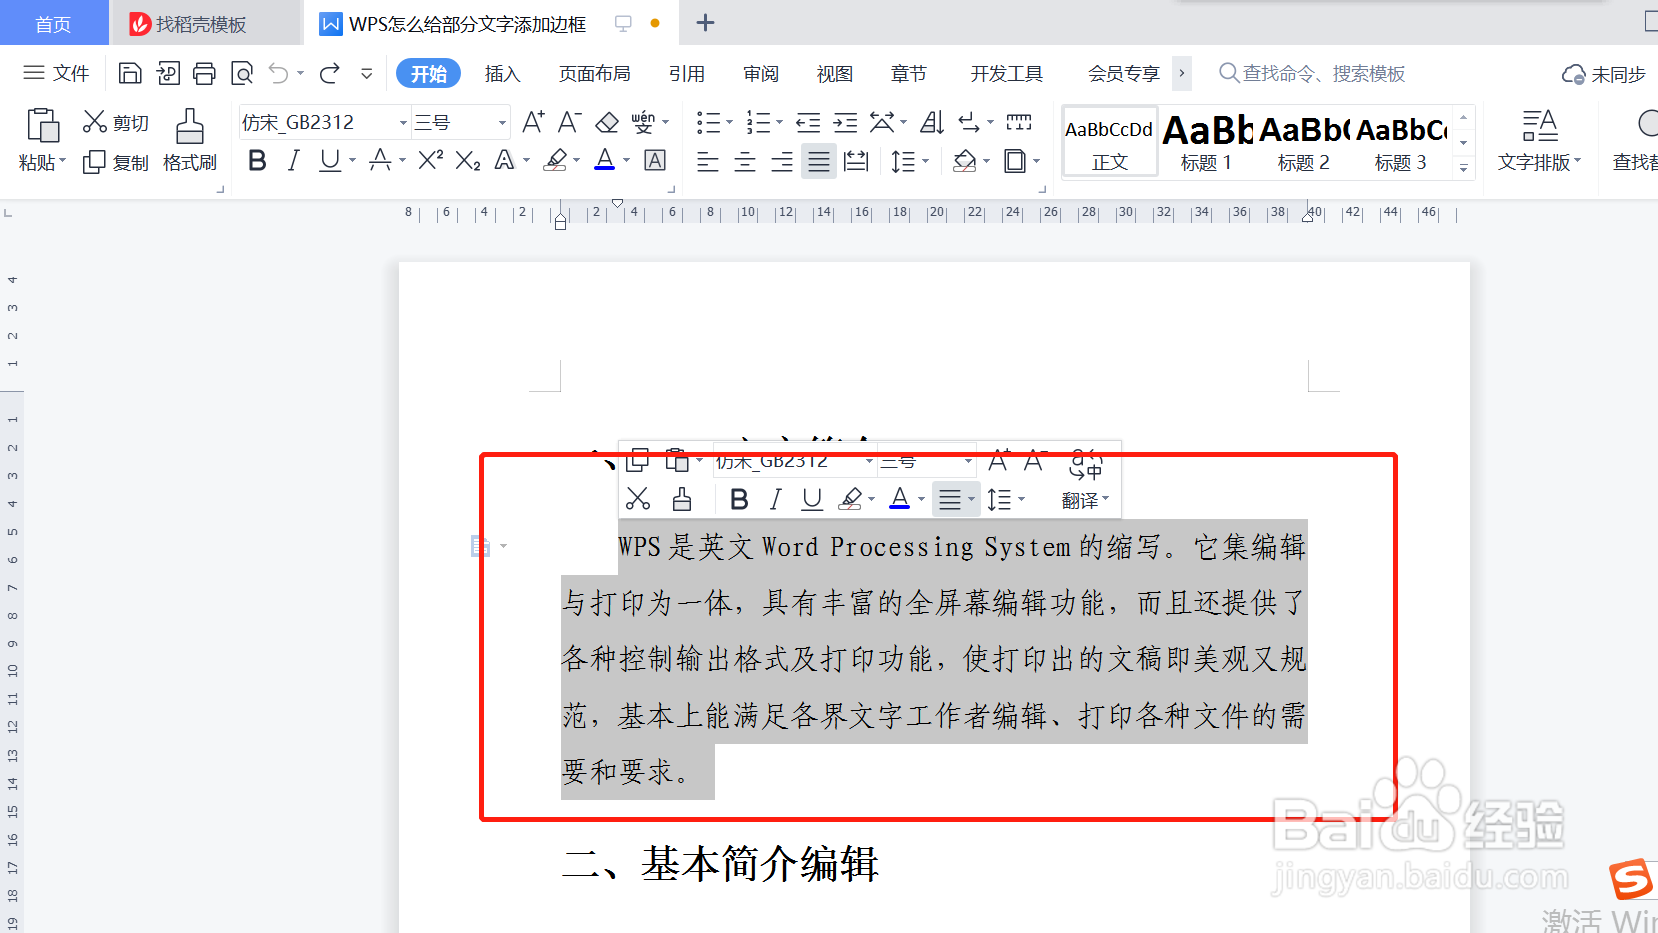Decrease font size in ribbon
1658x933 pixels.
569,122
